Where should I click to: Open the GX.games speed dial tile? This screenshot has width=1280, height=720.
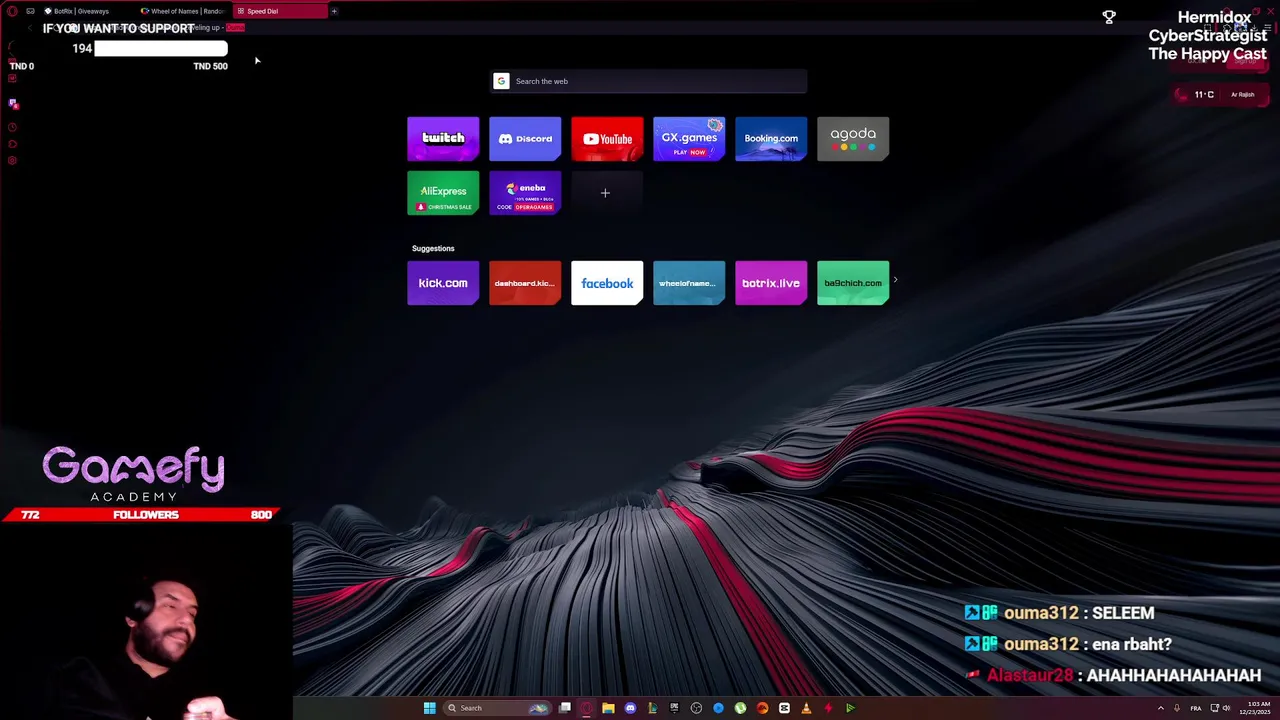point(689,139)
